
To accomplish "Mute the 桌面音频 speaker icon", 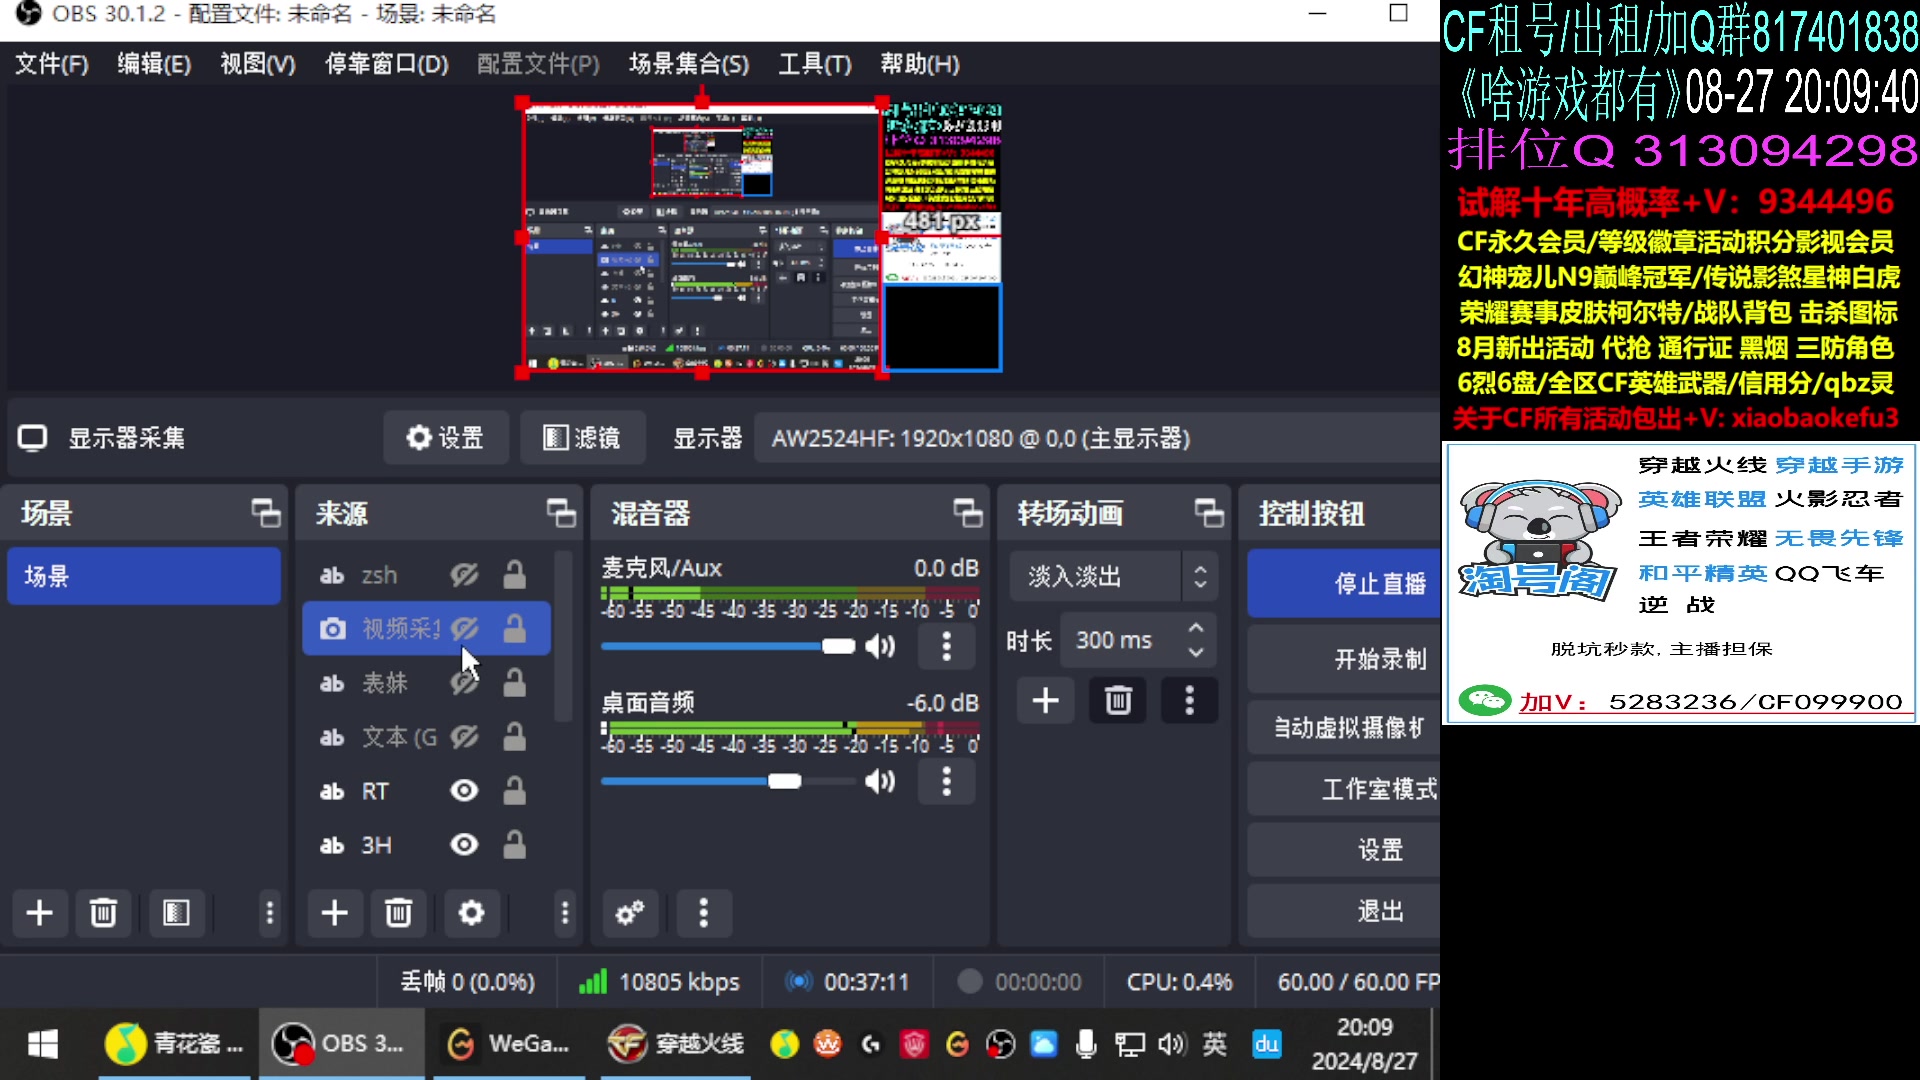I will click(880, 781).
